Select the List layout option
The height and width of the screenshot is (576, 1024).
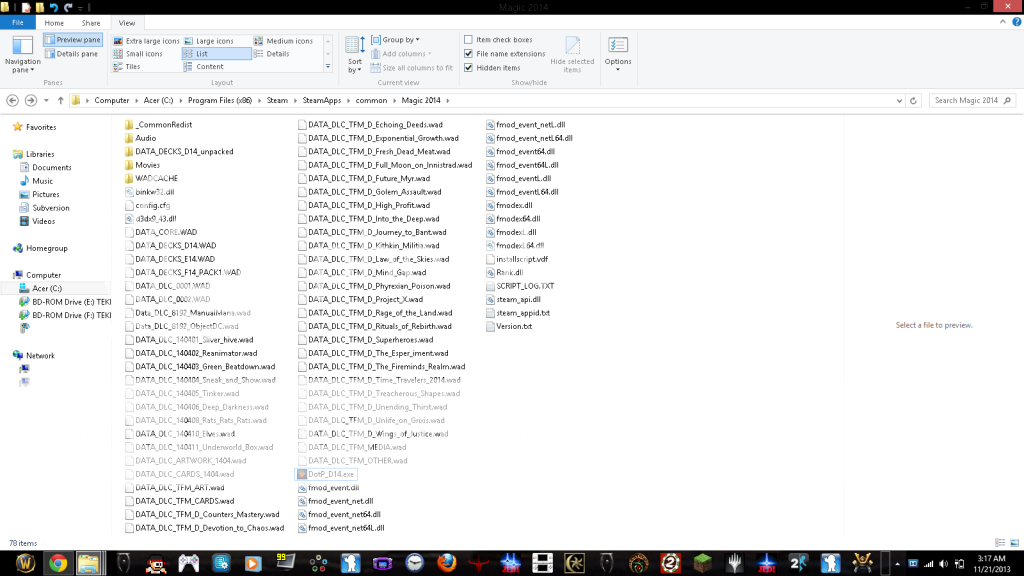(x=216, y=54)
